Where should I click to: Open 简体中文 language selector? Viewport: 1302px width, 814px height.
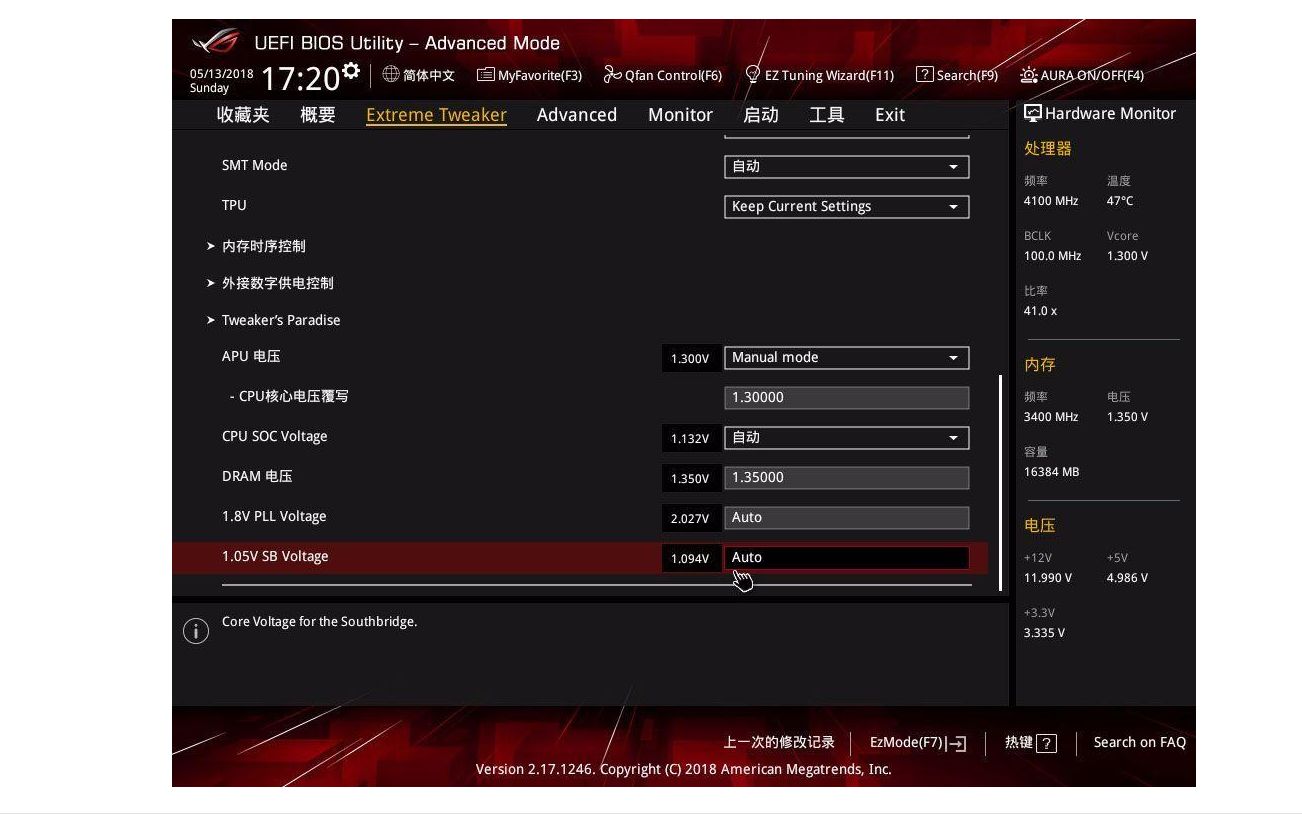[419, 75]
